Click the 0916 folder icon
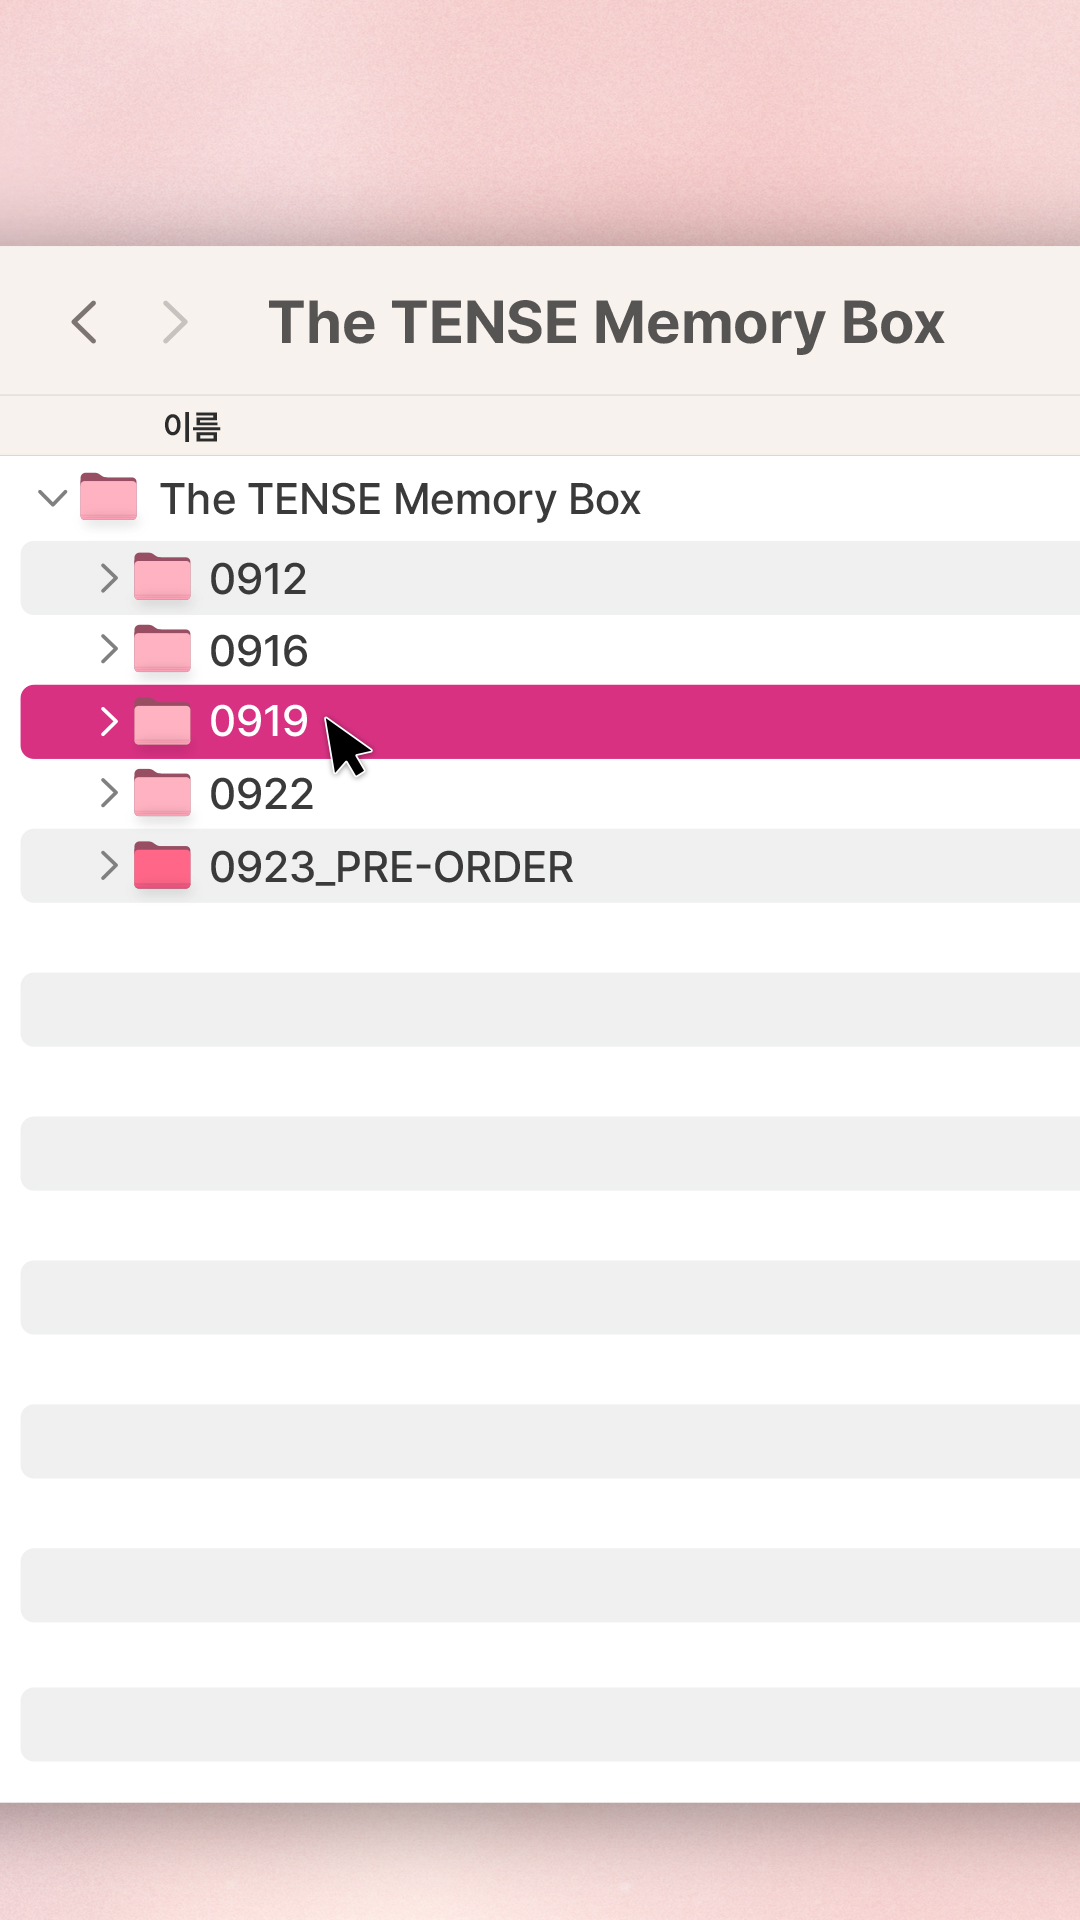The width and height of the screenshot is (1080, 1920). [162, 649]
